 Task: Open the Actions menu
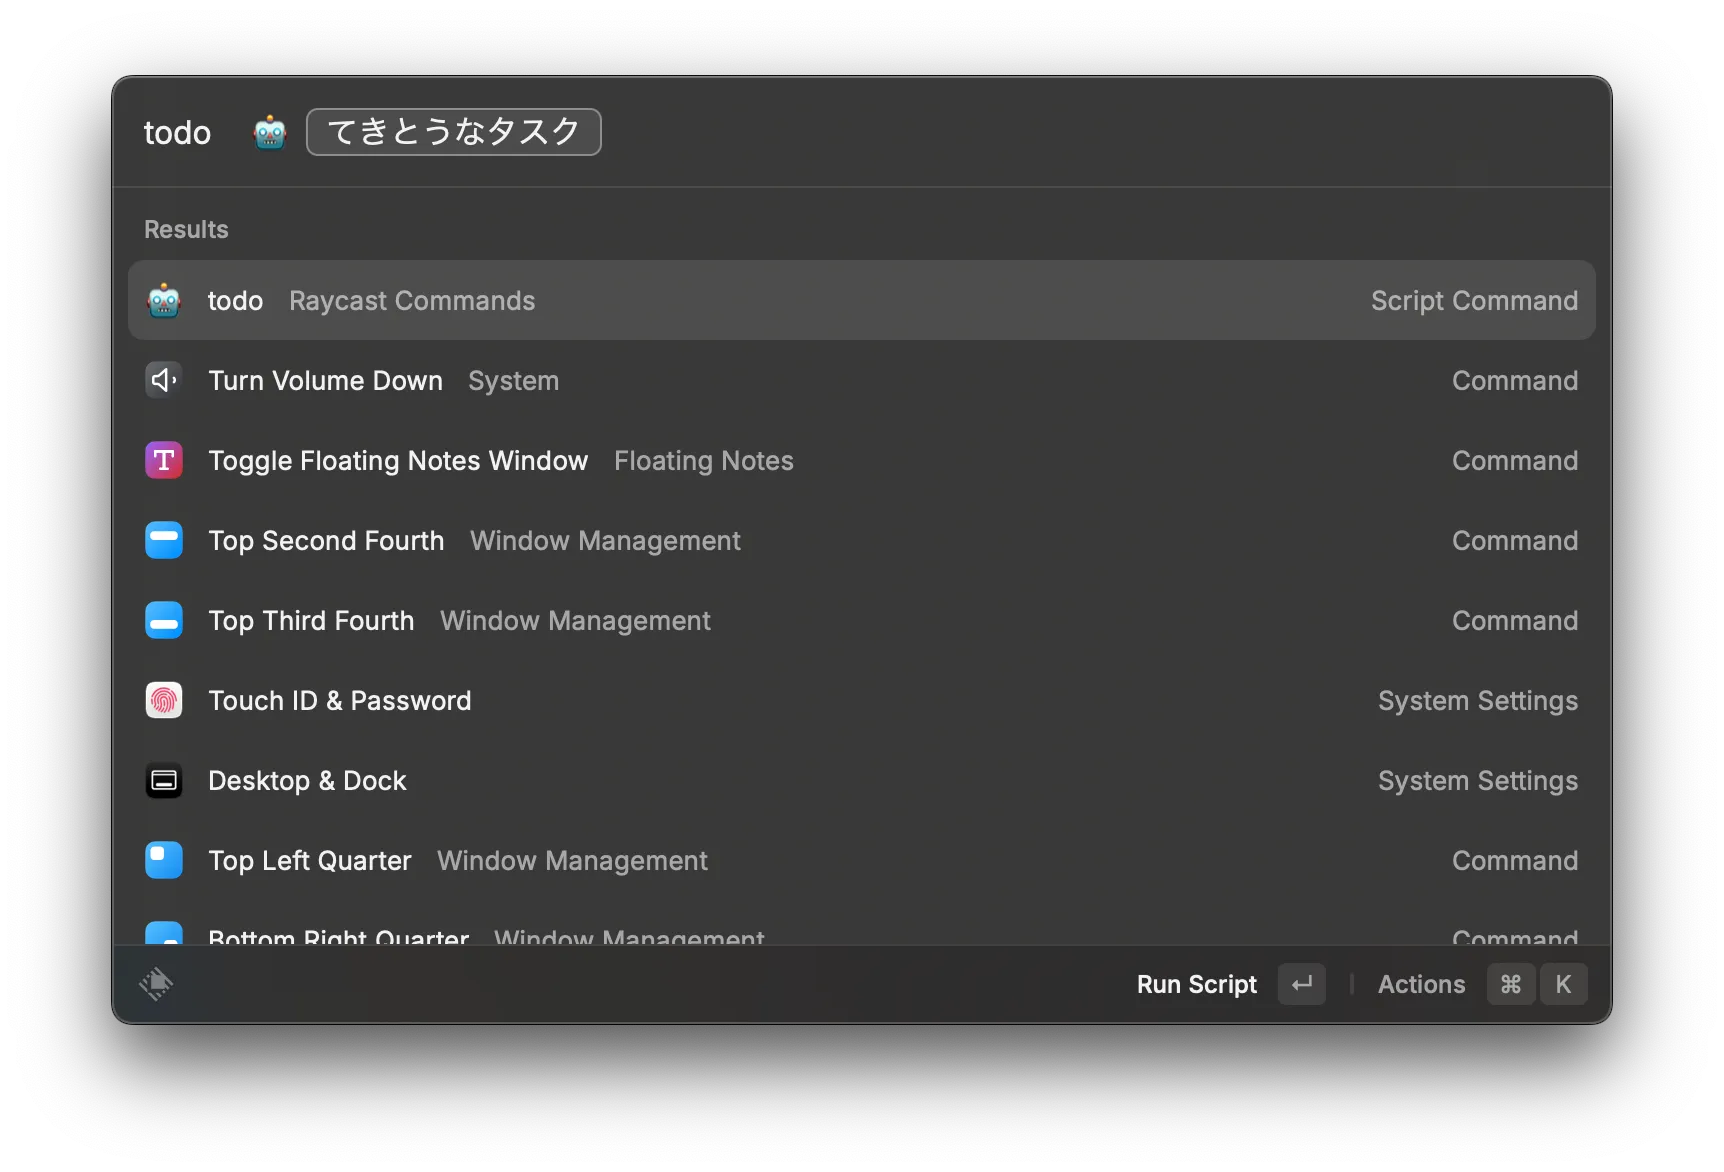[1421, 984]
